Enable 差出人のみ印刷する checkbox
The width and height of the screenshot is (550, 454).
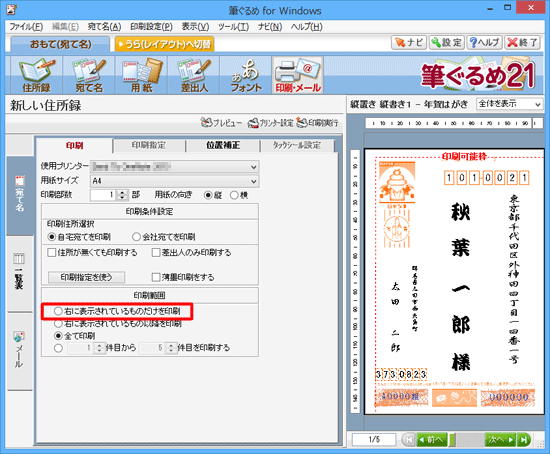coord(156,253)
